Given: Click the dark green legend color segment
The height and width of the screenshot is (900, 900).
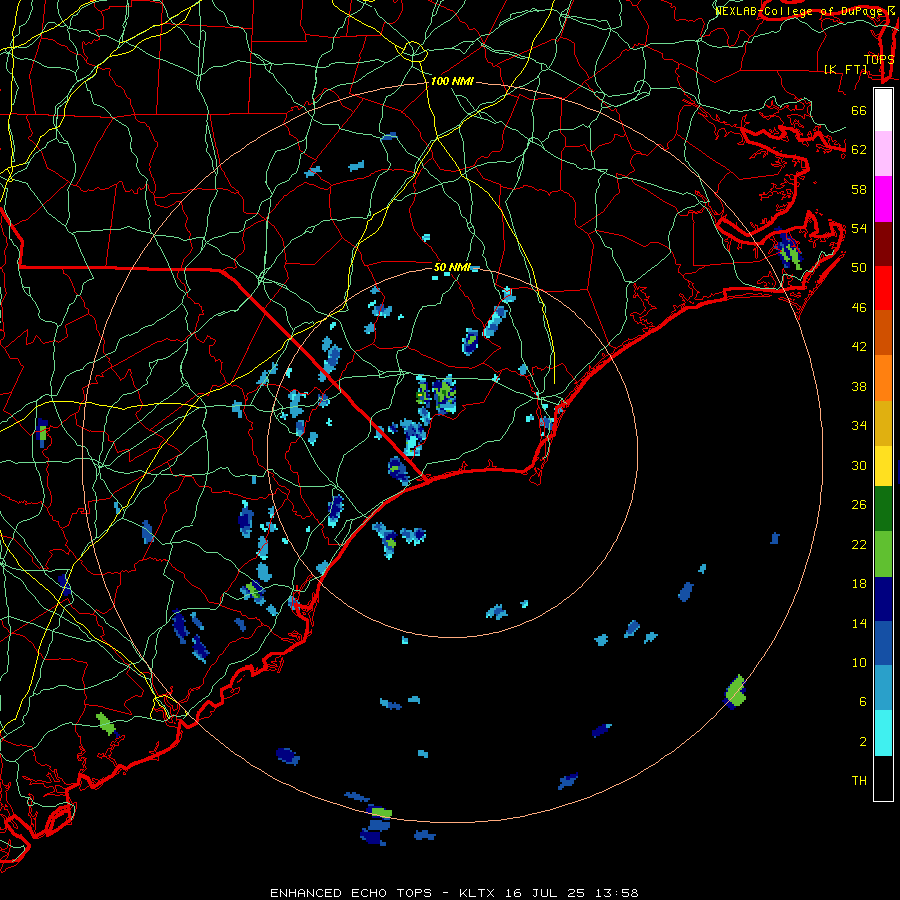Looking at the screenshot, I should point(883,508).
